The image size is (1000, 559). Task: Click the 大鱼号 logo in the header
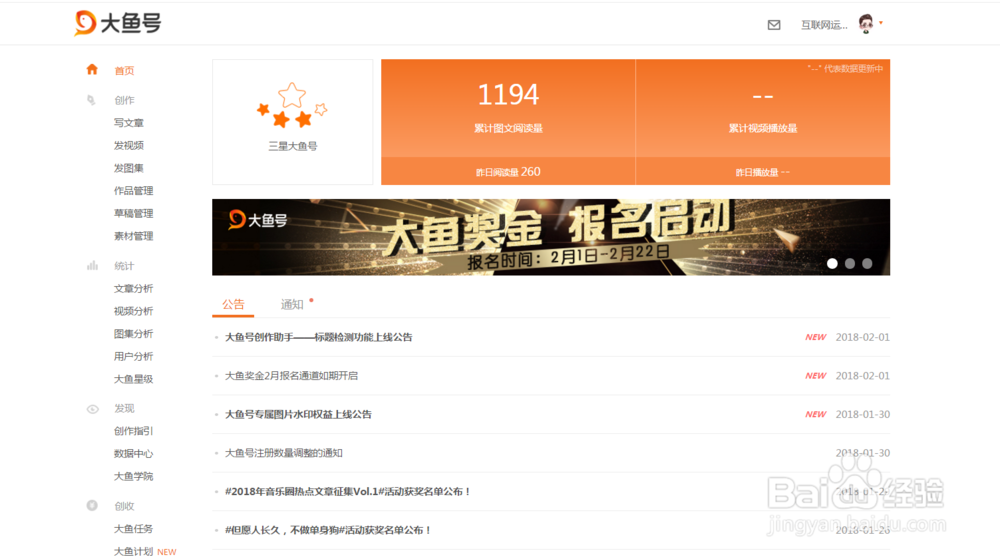[117, 23]
